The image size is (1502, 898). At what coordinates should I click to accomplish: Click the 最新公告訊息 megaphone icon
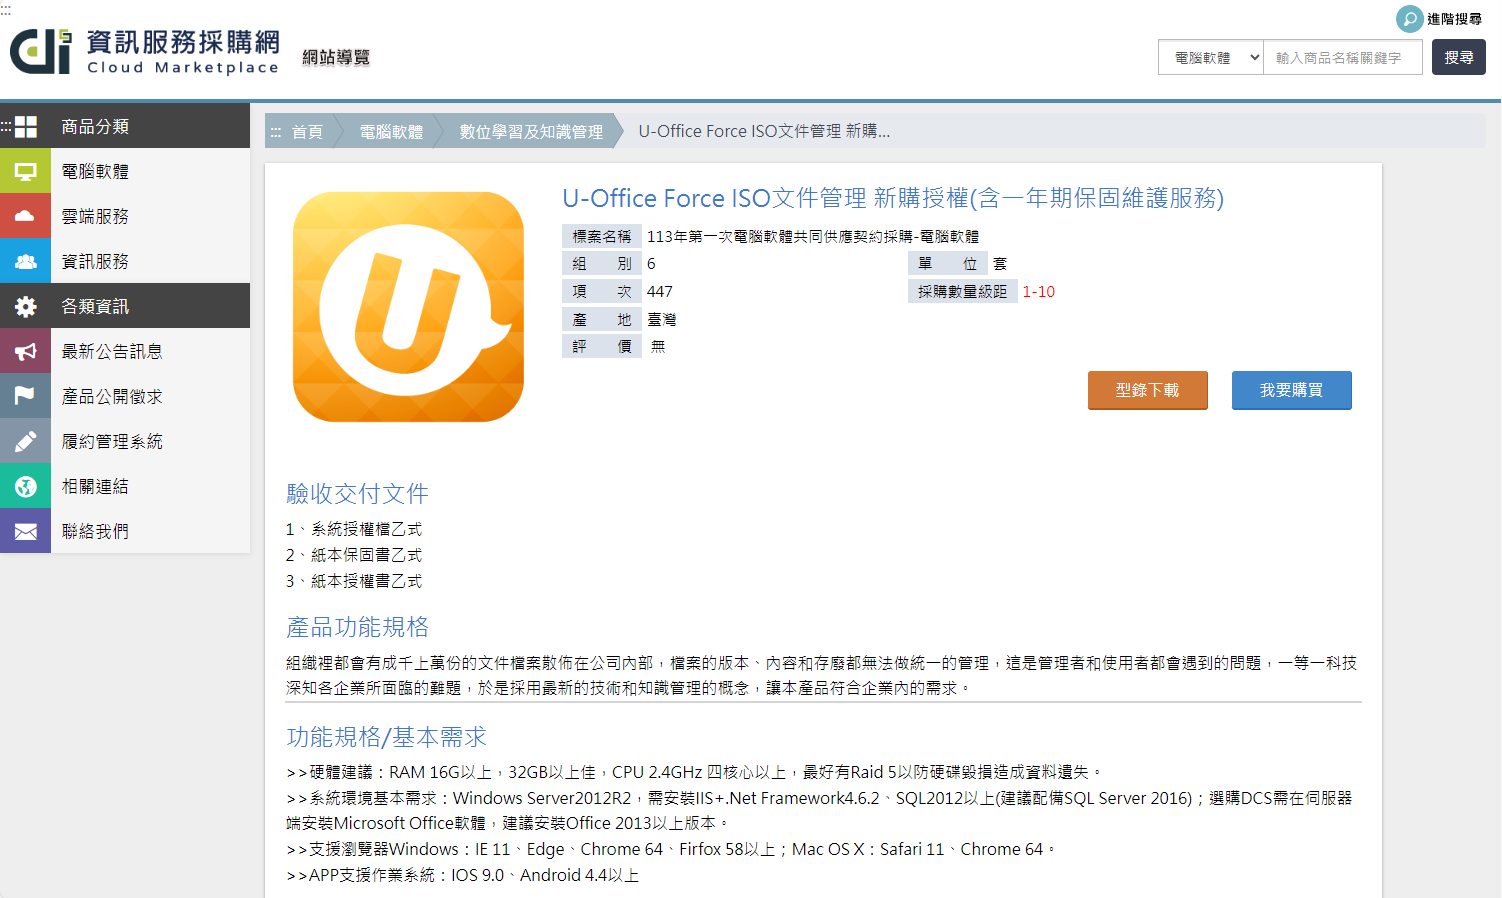pos(25,351)
